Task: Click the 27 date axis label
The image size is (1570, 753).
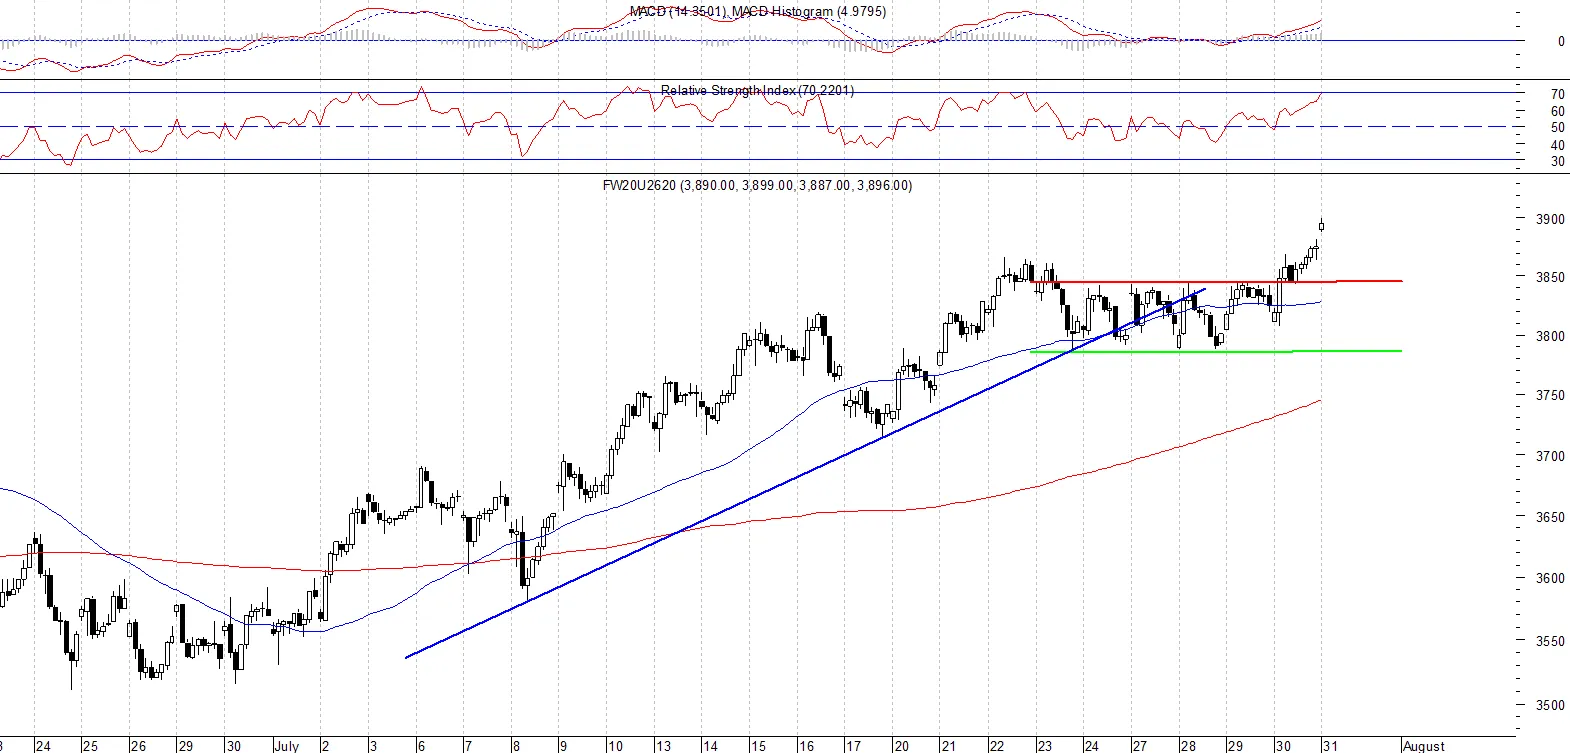Action: [1140, 746]
